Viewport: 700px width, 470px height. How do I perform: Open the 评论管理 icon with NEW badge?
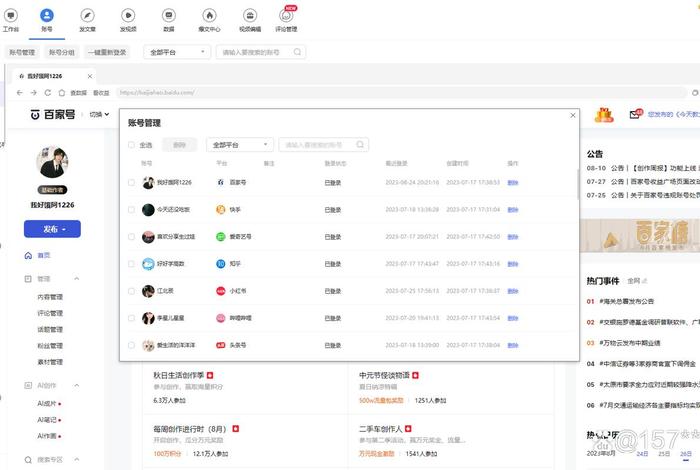tap(286, 16)
